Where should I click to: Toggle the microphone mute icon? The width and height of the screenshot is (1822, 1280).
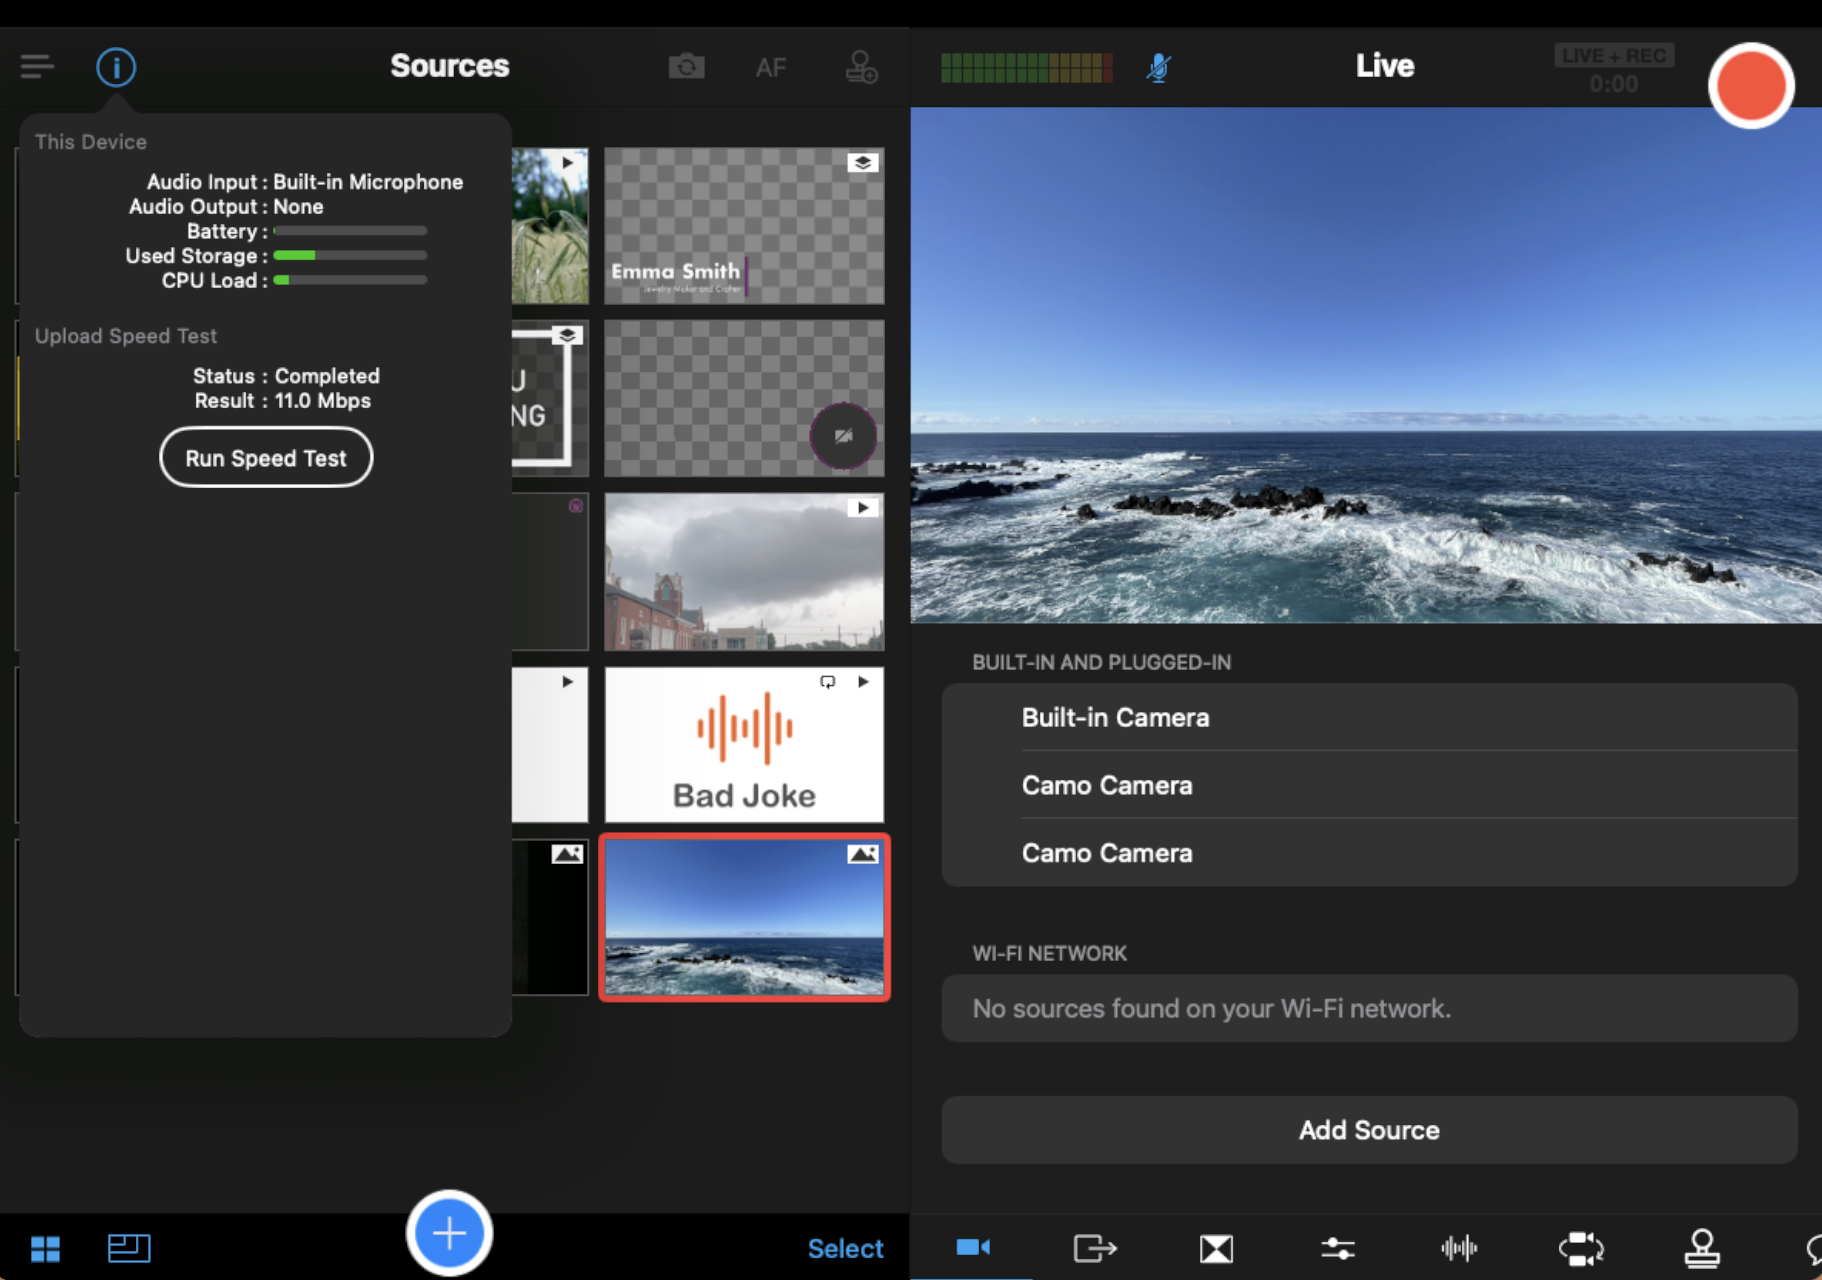click(x=1158, y=67)
